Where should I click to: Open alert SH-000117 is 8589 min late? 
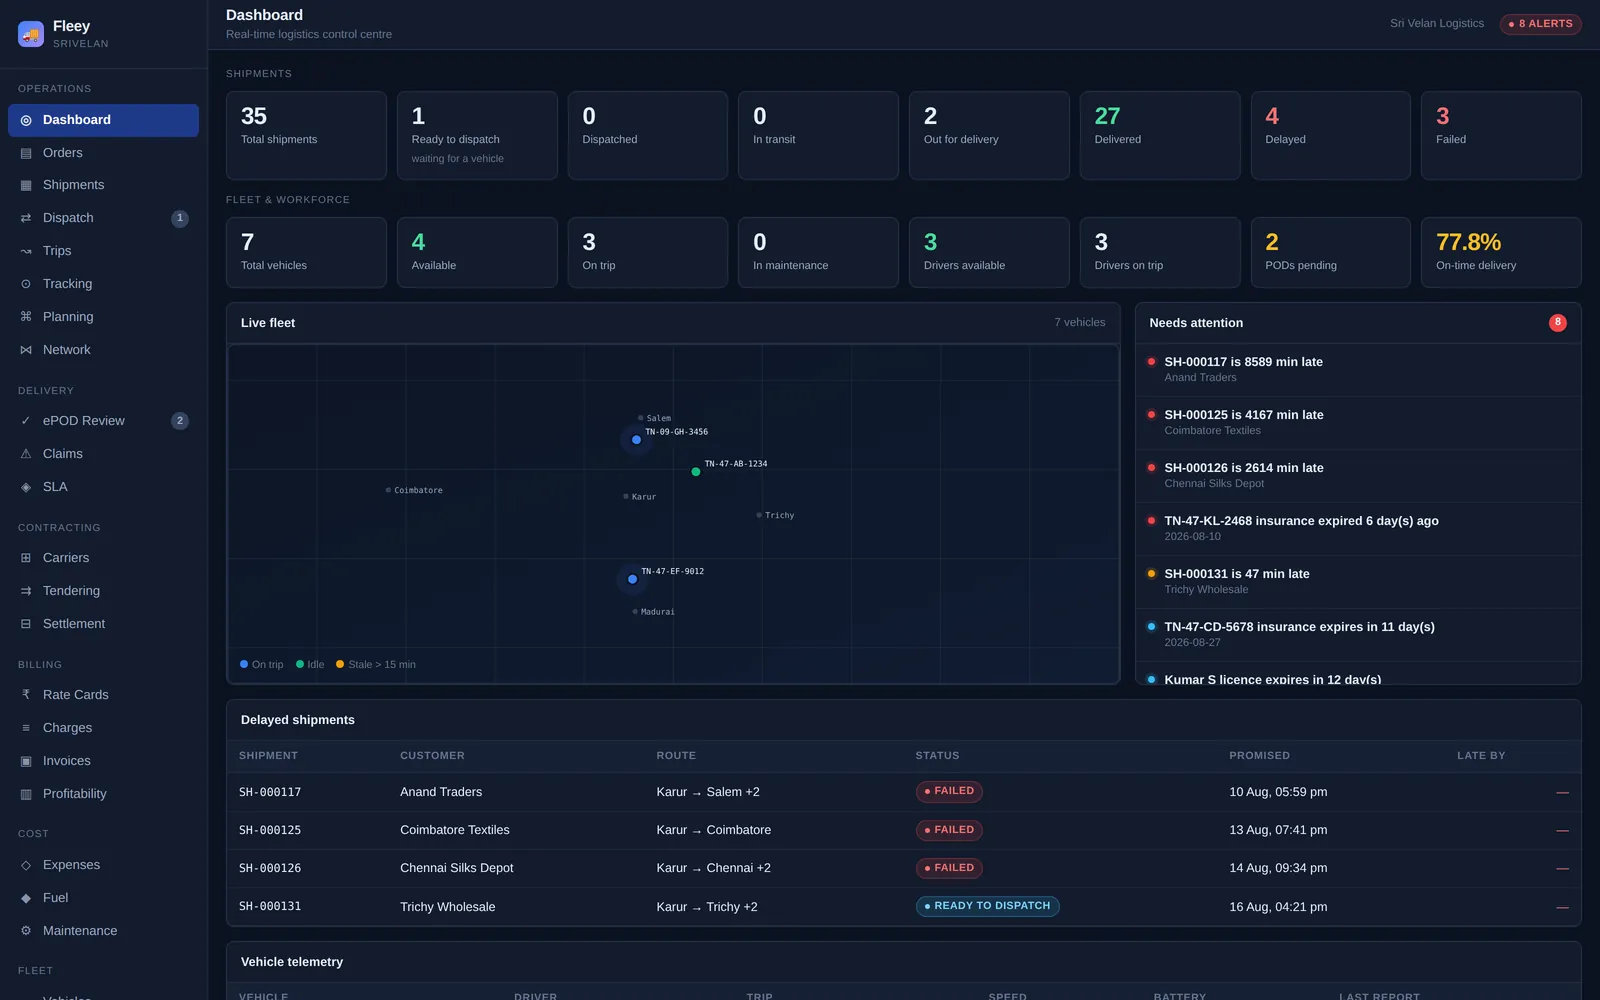[x=1358, y=370]
